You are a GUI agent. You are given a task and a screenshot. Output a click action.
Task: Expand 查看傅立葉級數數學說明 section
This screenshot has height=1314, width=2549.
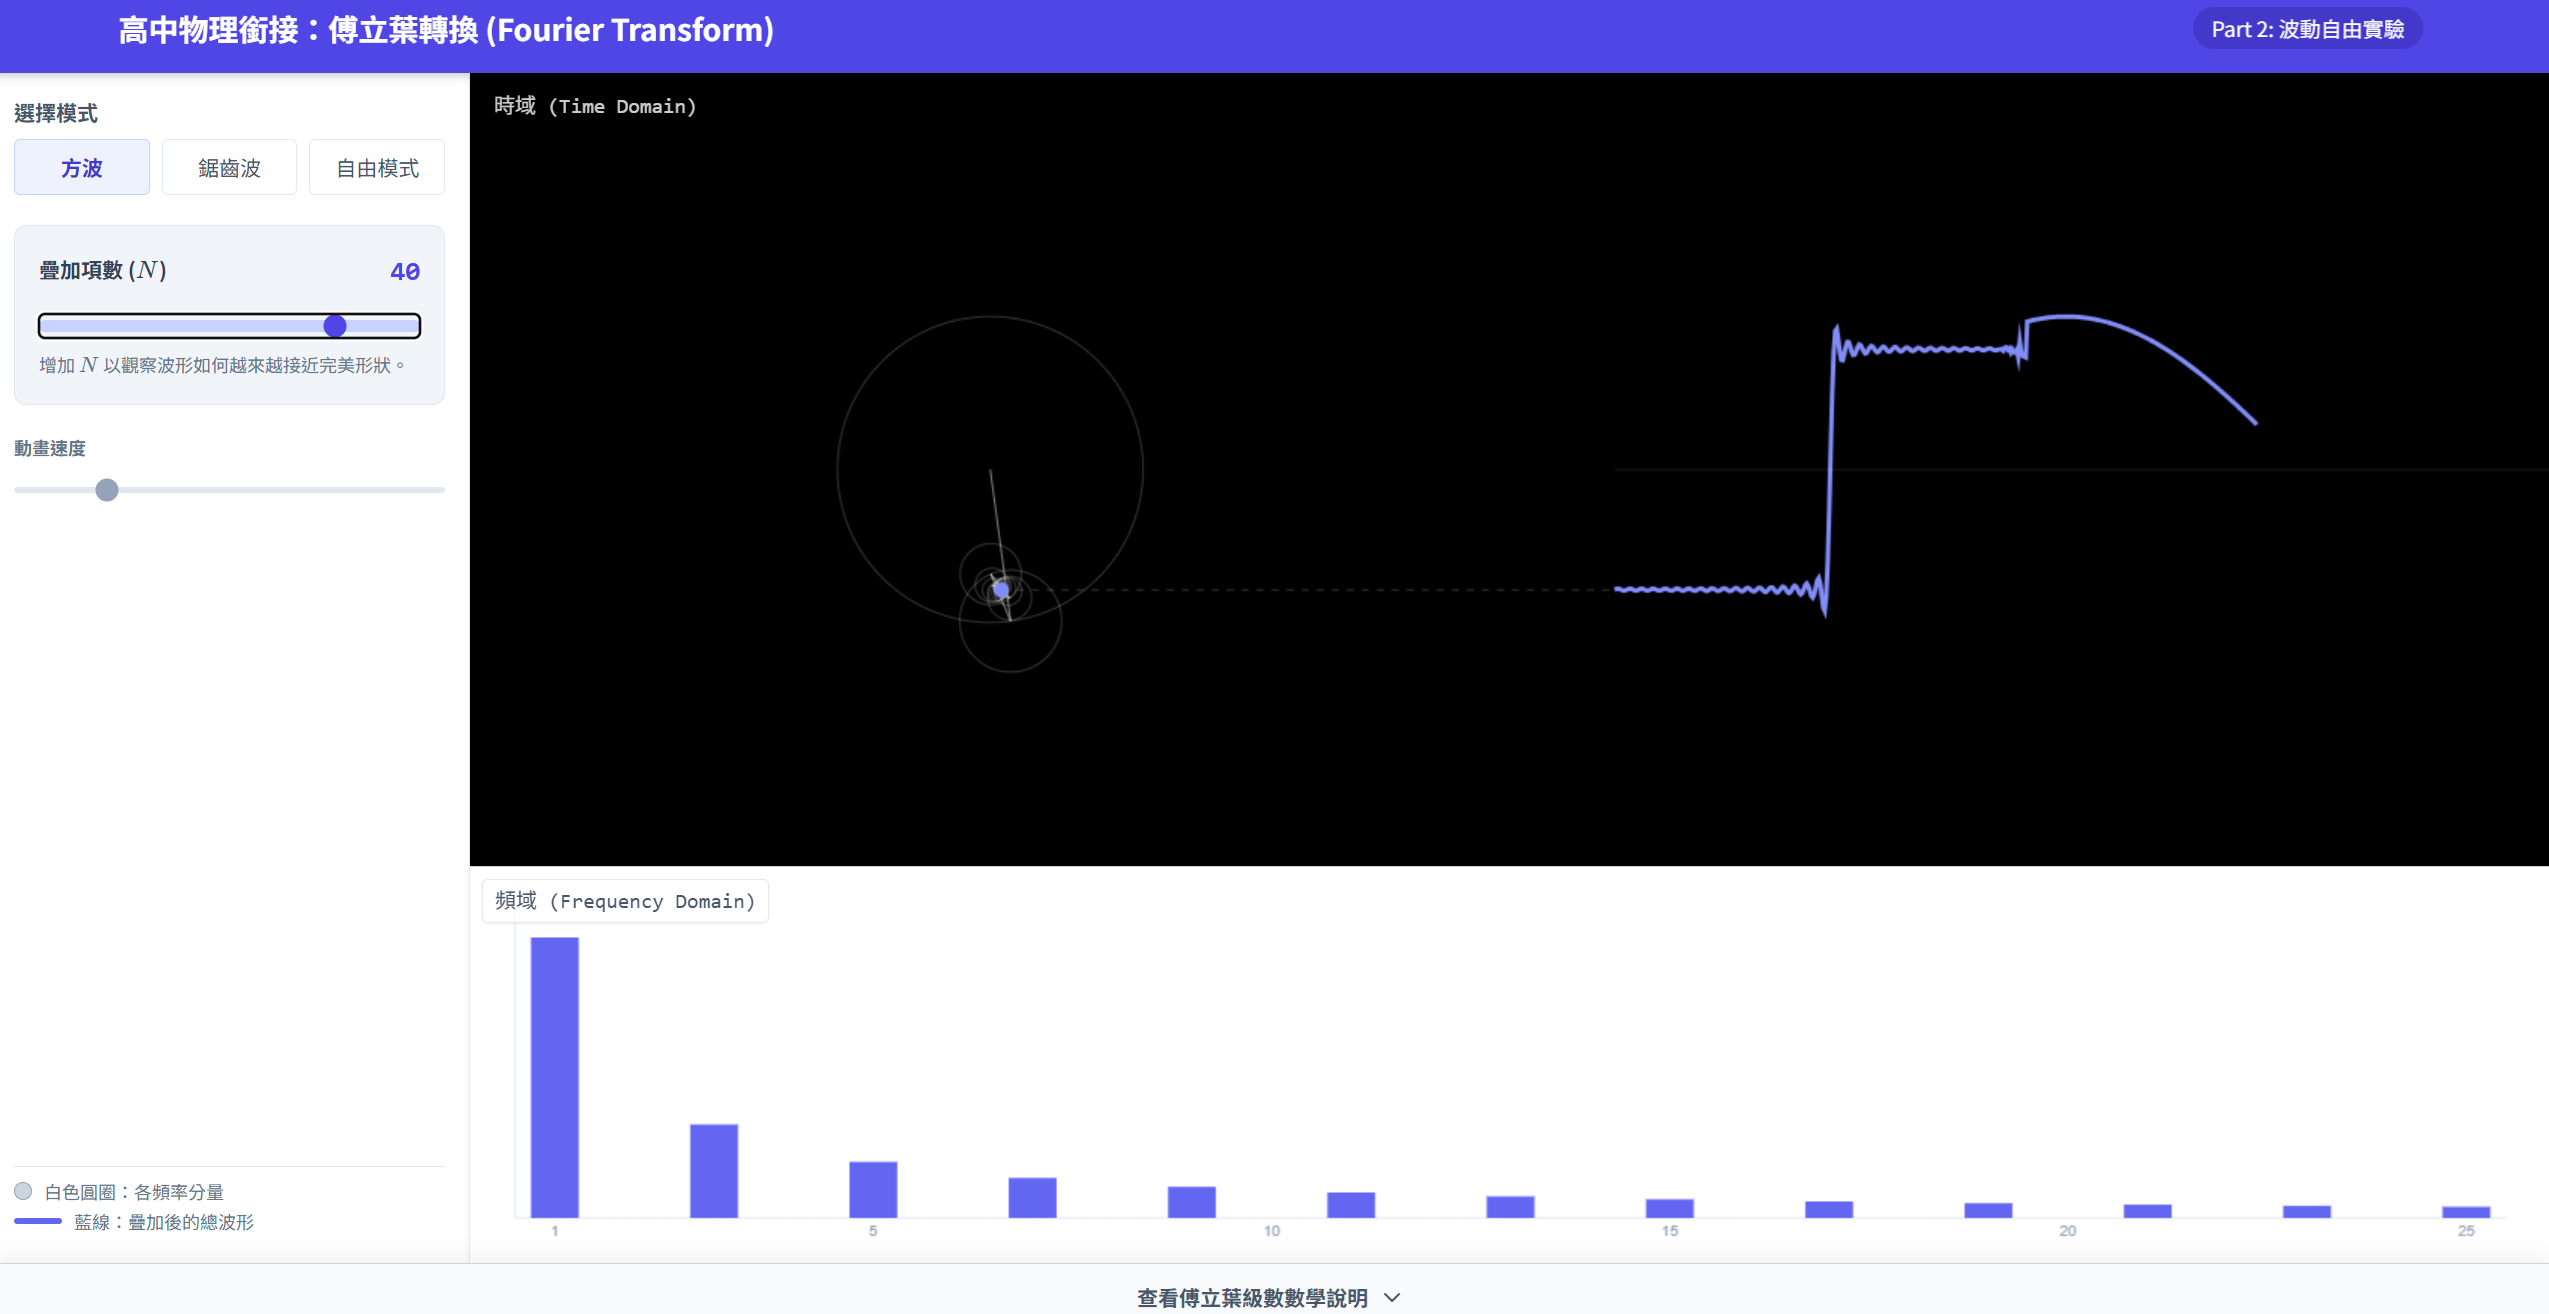(1252, 1297)
